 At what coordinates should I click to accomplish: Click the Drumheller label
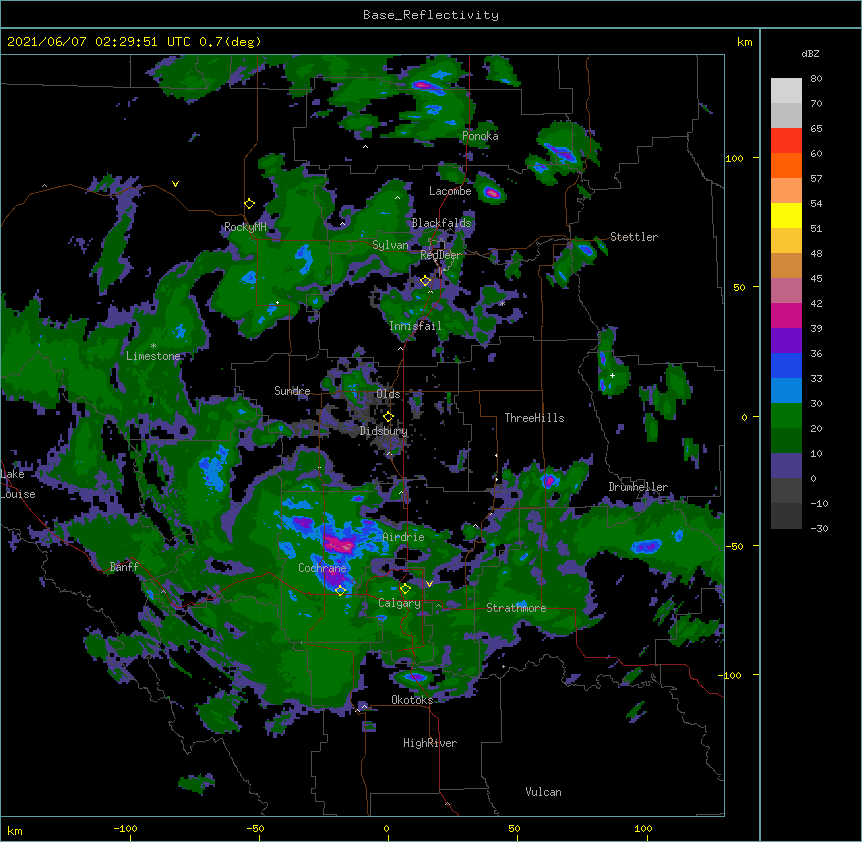tap(638, 487)
